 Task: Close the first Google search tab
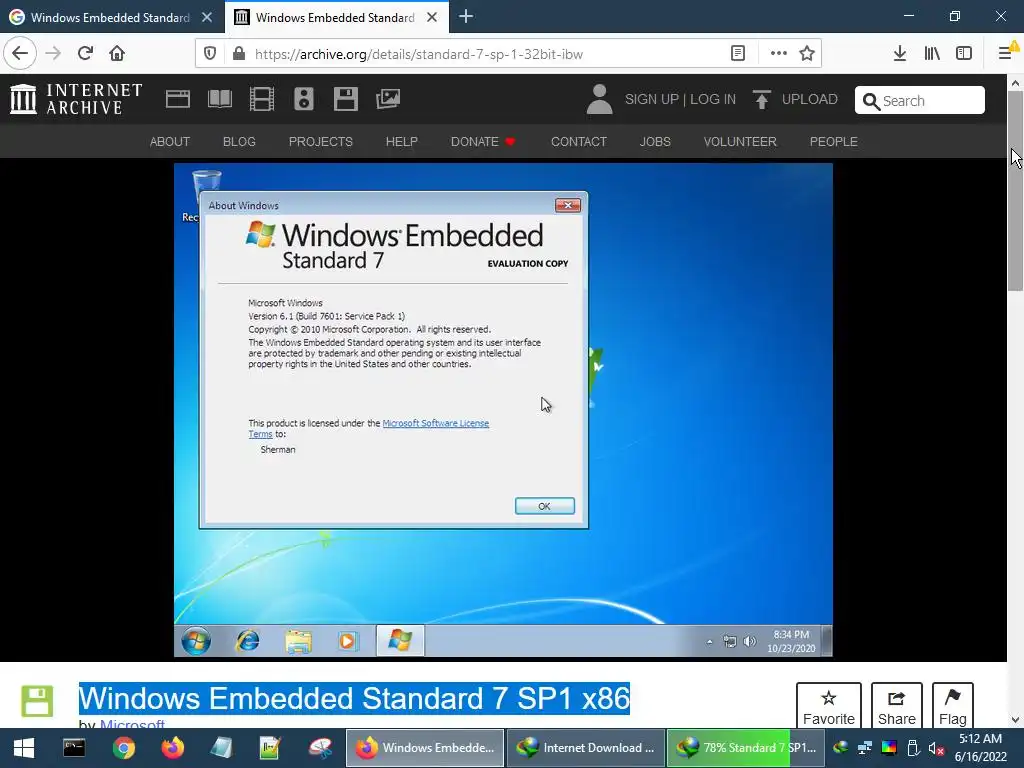[x=207, y=18]
